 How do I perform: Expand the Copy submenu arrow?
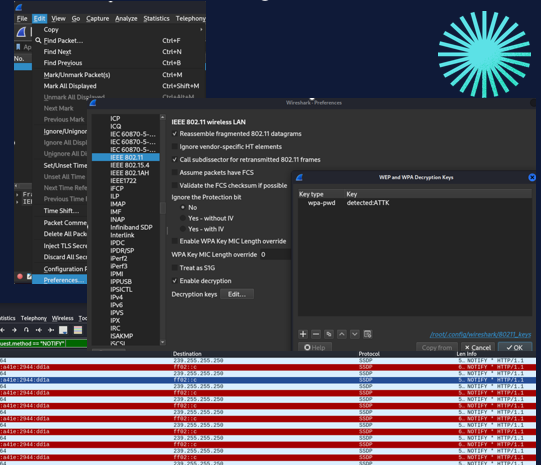(201, 30)
